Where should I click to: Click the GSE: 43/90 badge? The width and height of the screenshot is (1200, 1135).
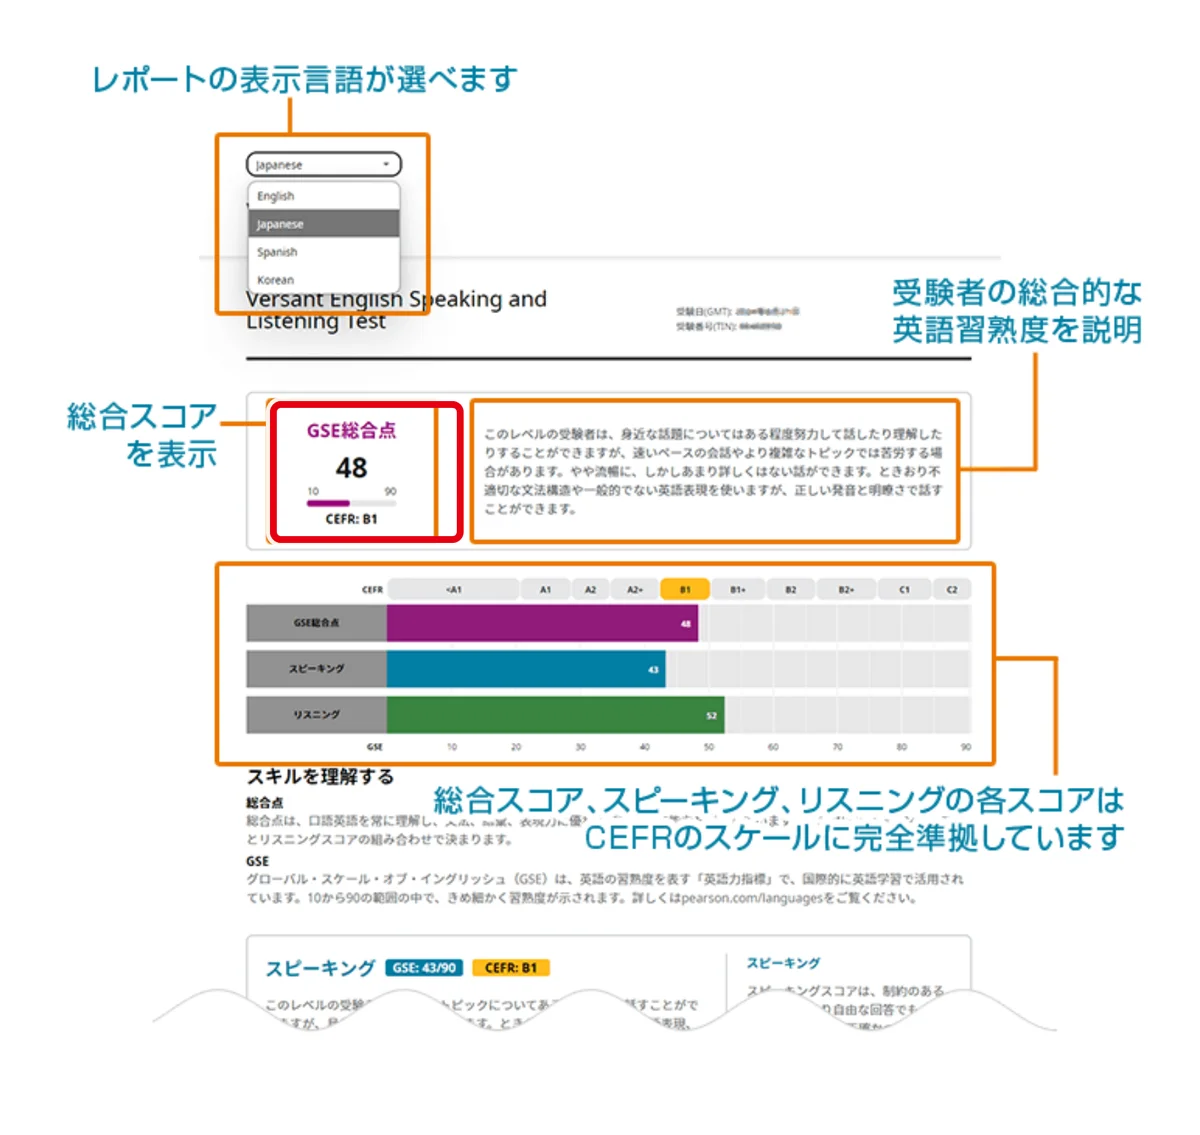tap(424, 968)
